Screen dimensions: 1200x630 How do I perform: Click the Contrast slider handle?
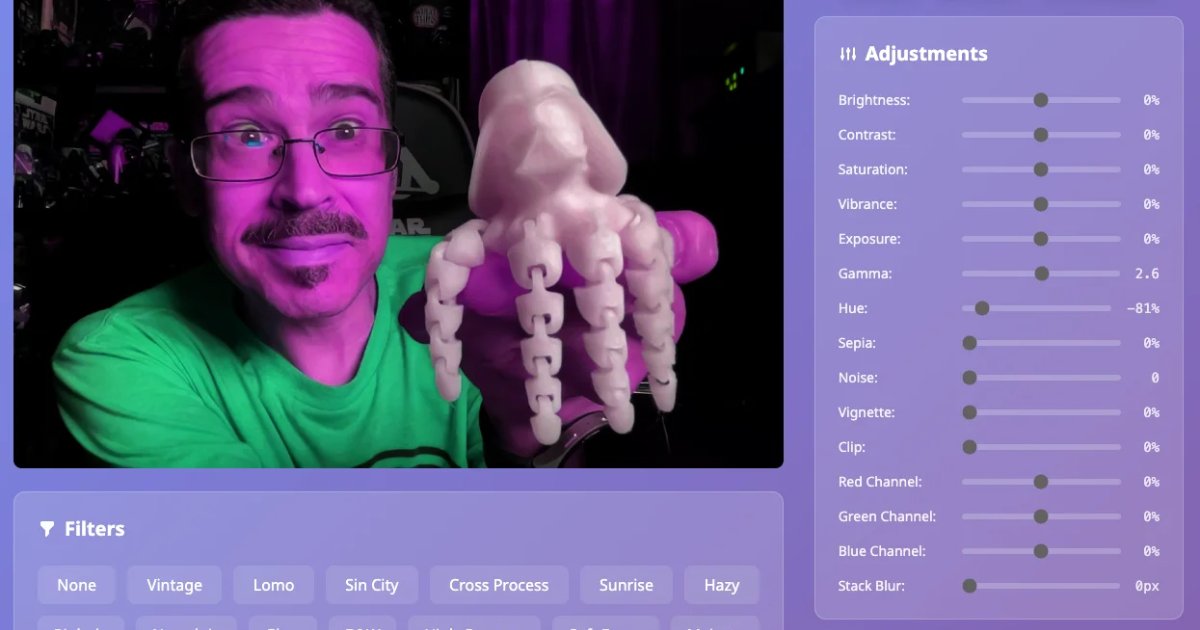[x=1041, y=135]
